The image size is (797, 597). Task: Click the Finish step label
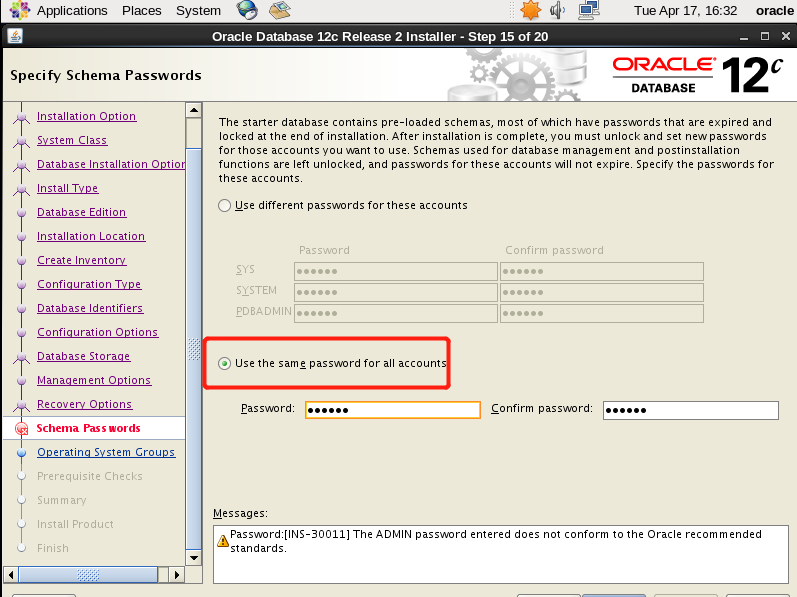click(53, 548)
